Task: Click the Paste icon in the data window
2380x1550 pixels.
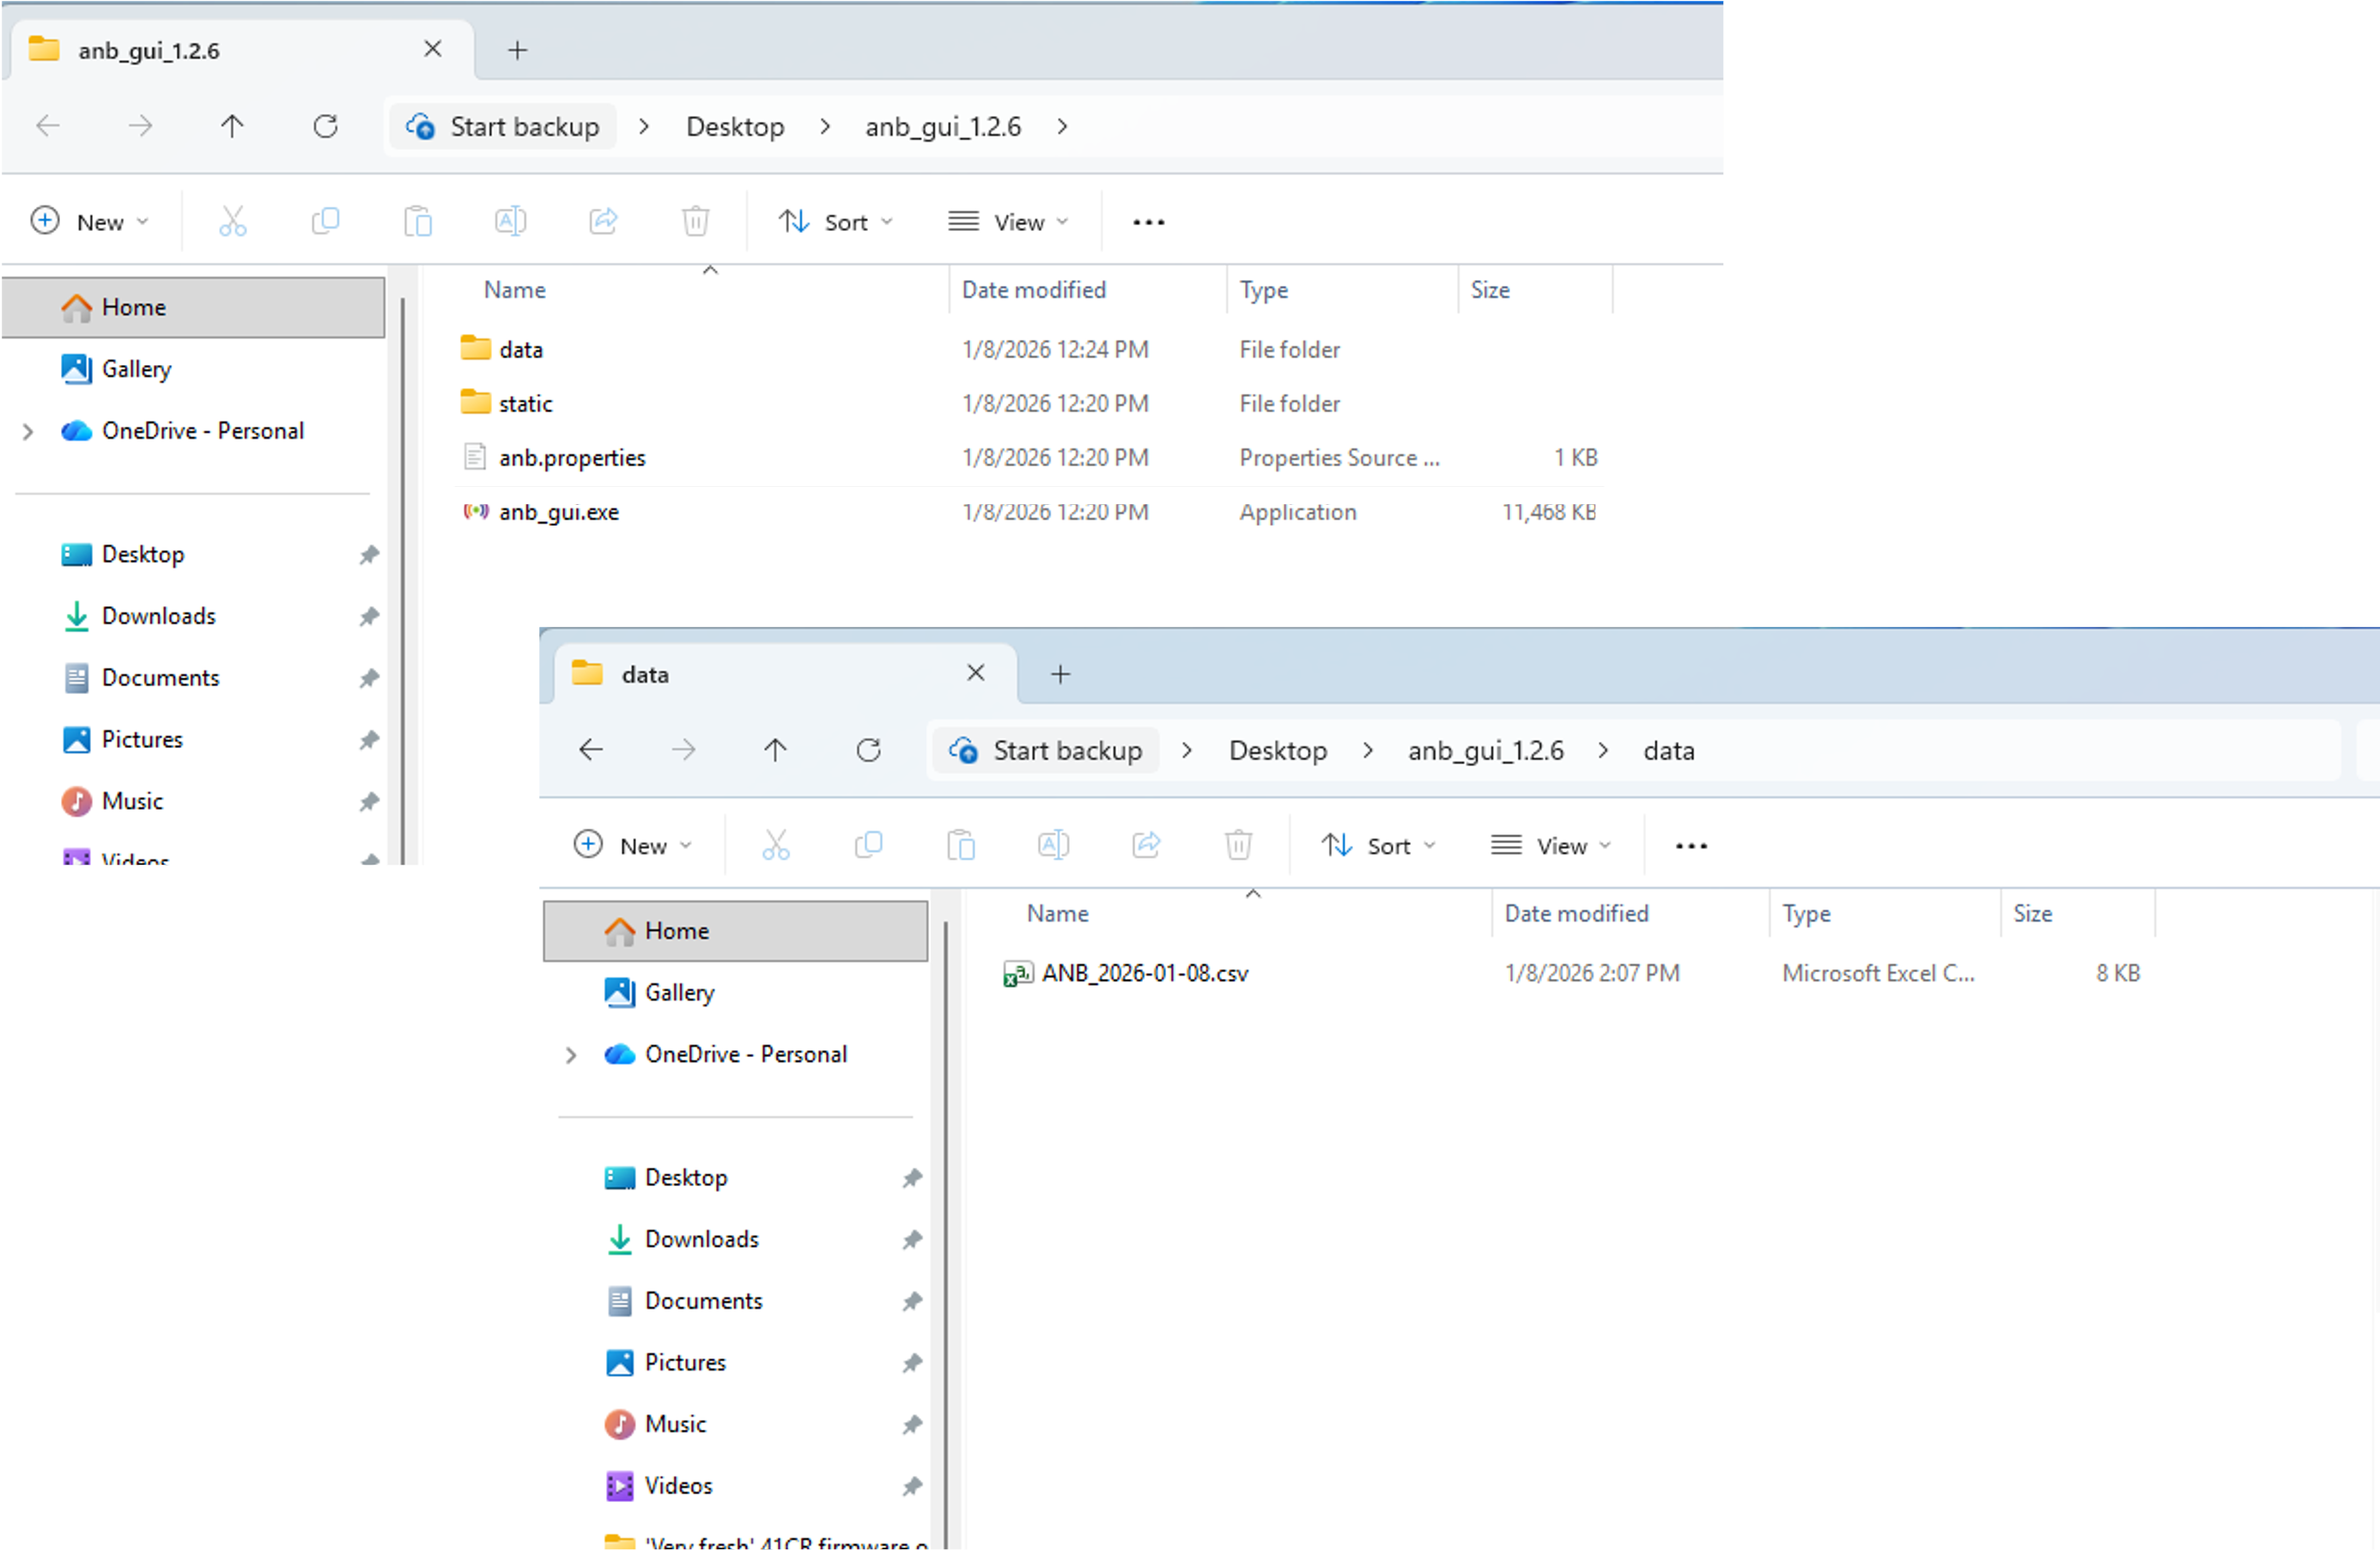Action: point(961,845)
